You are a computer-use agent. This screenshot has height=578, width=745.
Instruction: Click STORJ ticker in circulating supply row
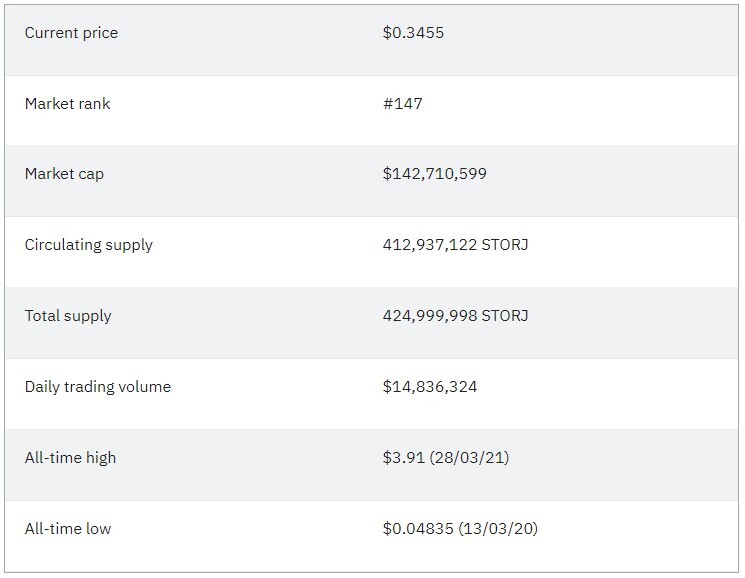[505, 245]
